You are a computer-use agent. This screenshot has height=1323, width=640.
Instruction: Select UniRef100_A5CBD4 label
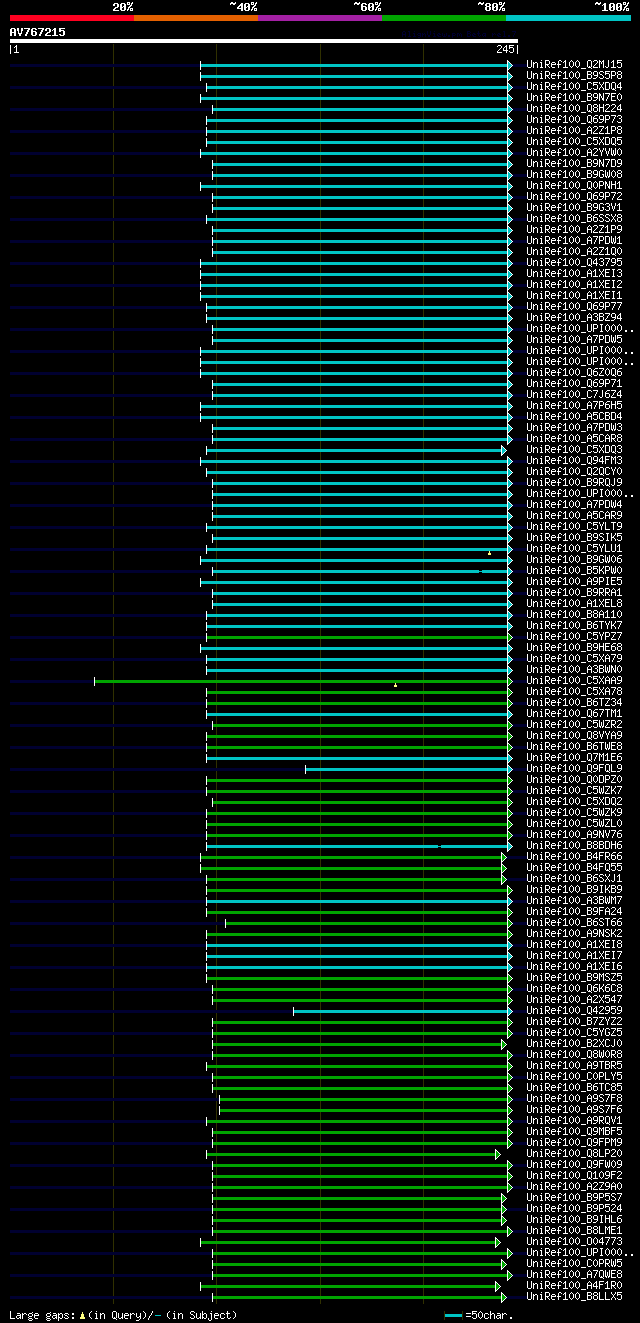tap(574, 416)
